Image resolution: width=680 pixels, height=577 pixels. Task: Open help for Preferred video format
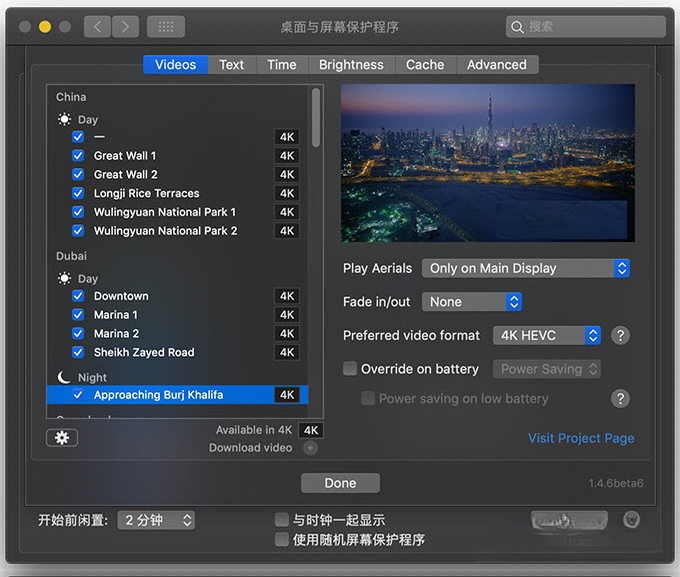click(x=620, y=335)
